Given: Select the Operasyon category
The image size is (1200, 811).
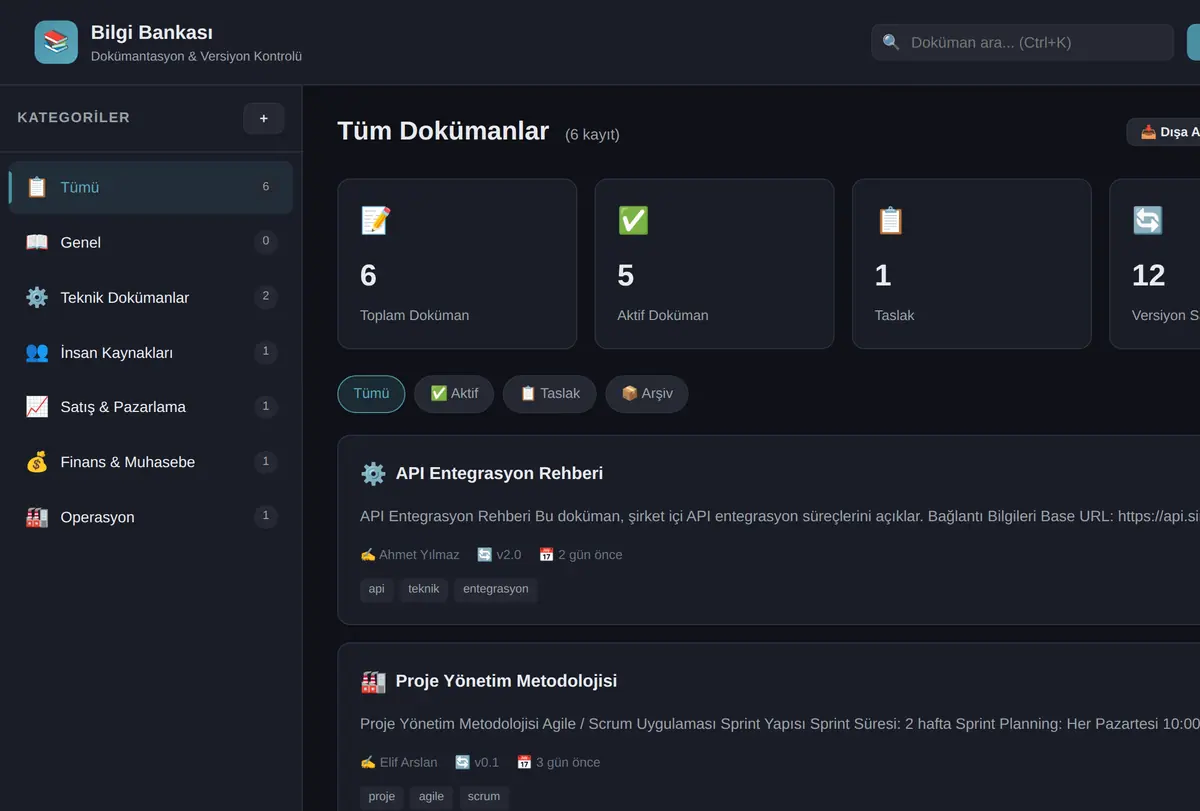Looking at the screenshot, I should tap(151, 517).
